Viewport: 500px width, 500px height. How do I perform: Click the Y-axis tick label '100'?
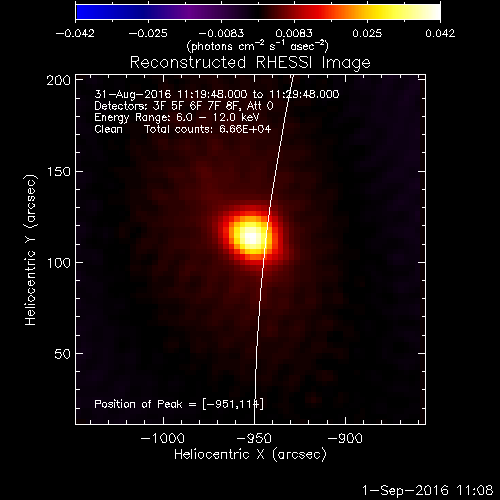click(x=59, y=263)
